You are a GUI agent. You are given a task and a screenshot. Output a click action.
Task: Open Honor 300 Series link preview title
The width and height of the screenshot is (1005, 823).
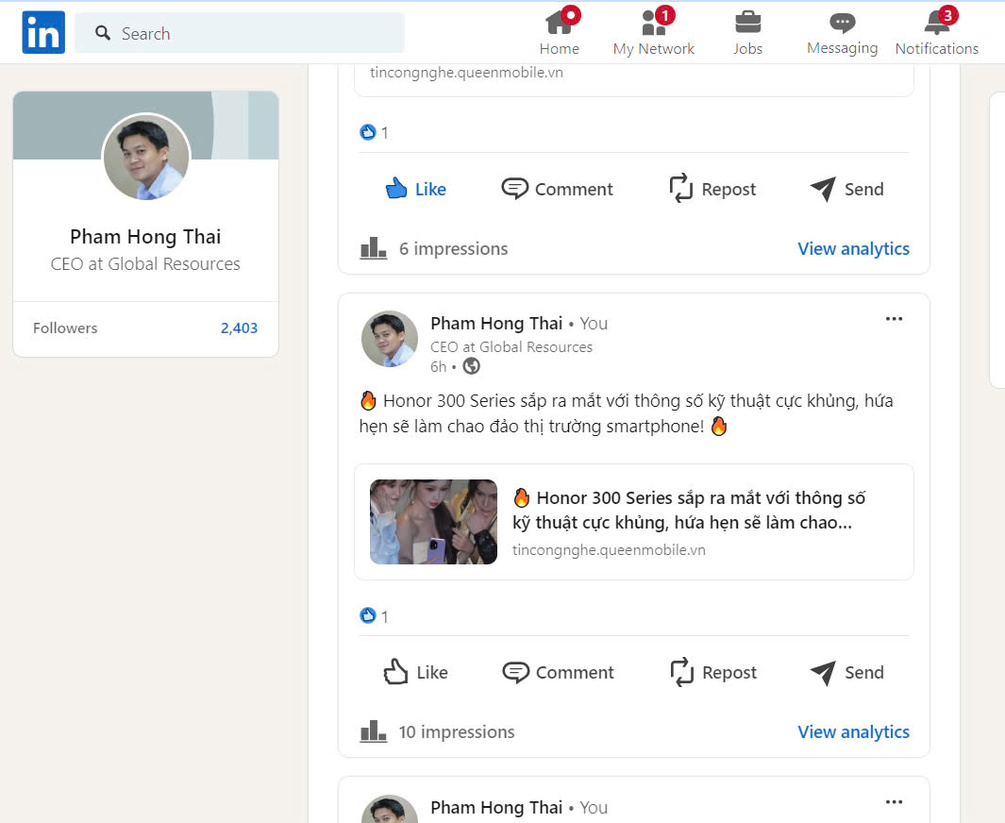point(689,510)
